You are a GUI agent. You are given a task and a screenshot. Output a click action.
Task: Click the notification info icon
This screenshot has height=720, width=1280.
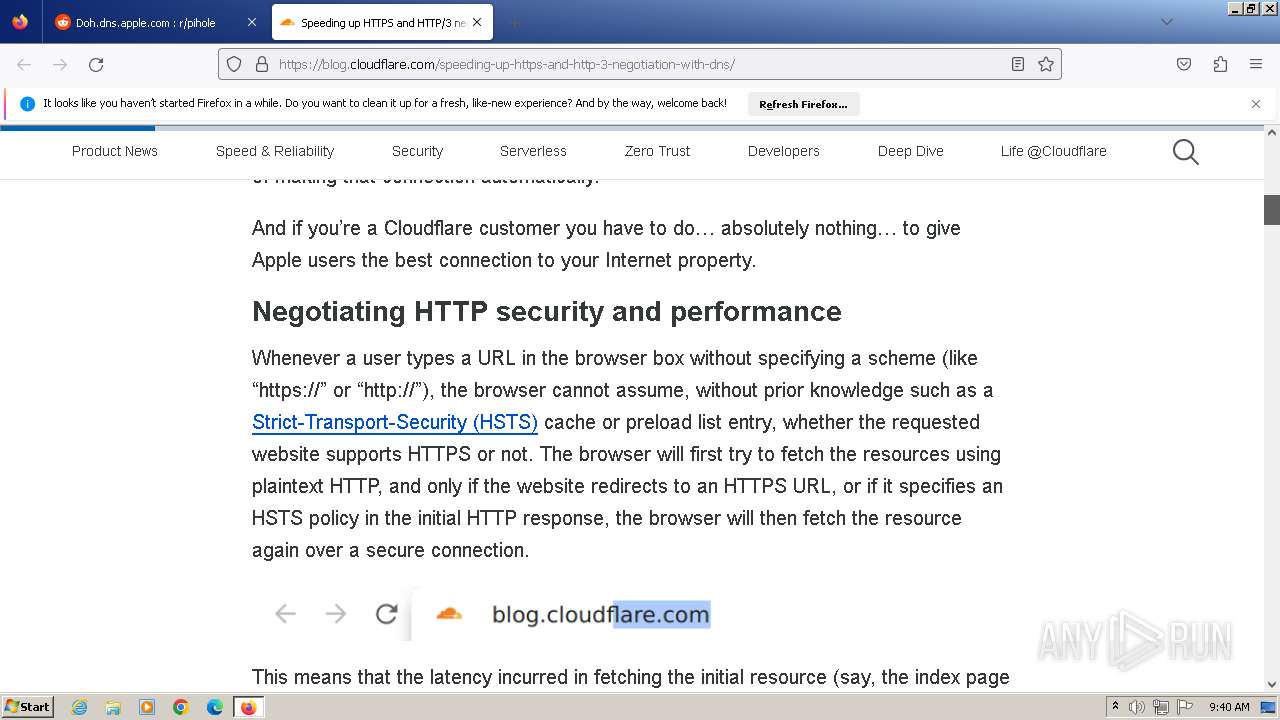(x=27, y=103)
